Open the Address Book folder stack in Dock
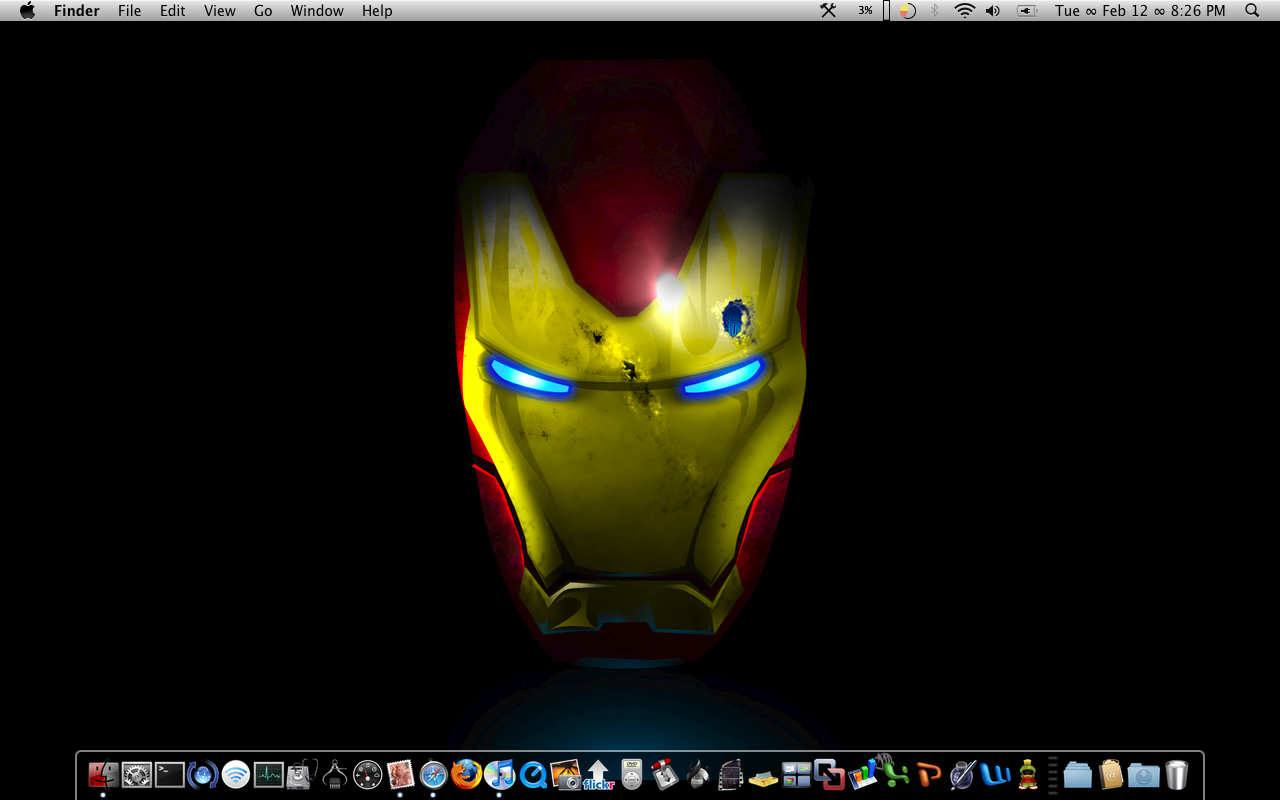The width and height of the screenshot is (1280, 800). 1110,774
